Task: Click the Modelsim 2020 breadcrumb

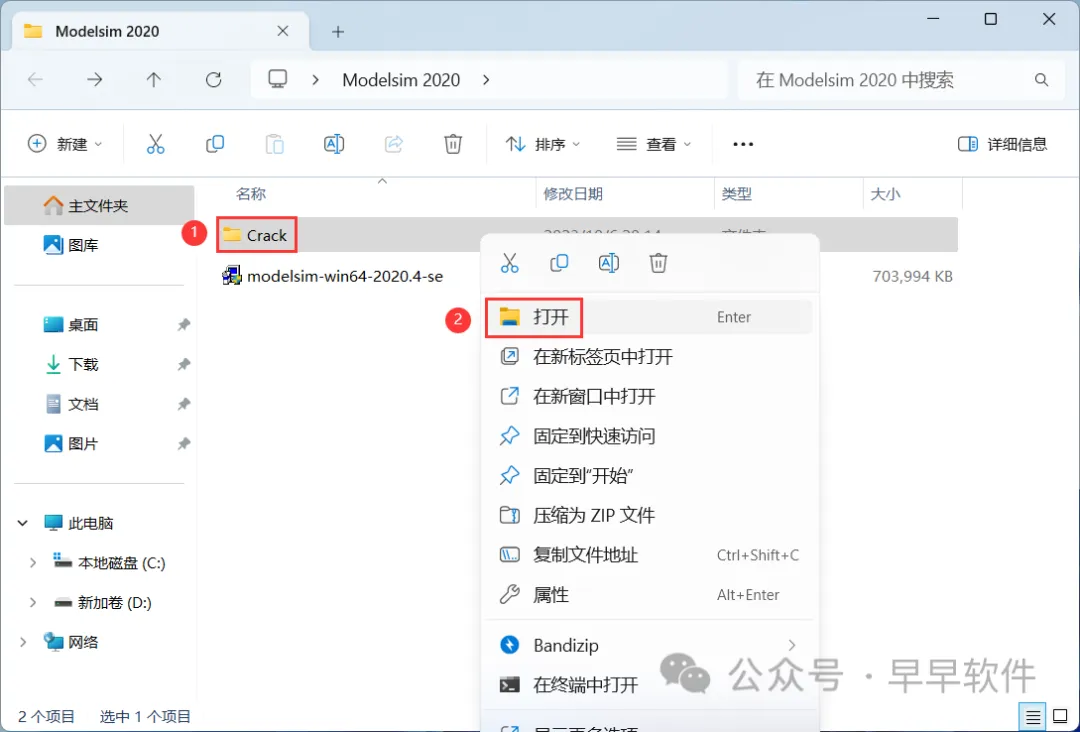Action: 401,80
